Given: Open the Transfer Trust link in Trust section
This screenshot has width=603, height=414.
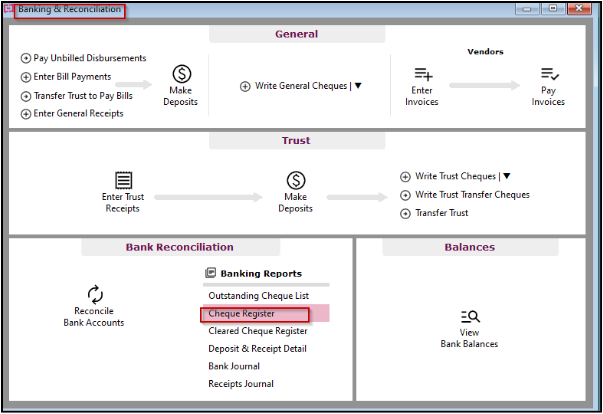Looking at the screenshot, I should (x=442, y=213).
